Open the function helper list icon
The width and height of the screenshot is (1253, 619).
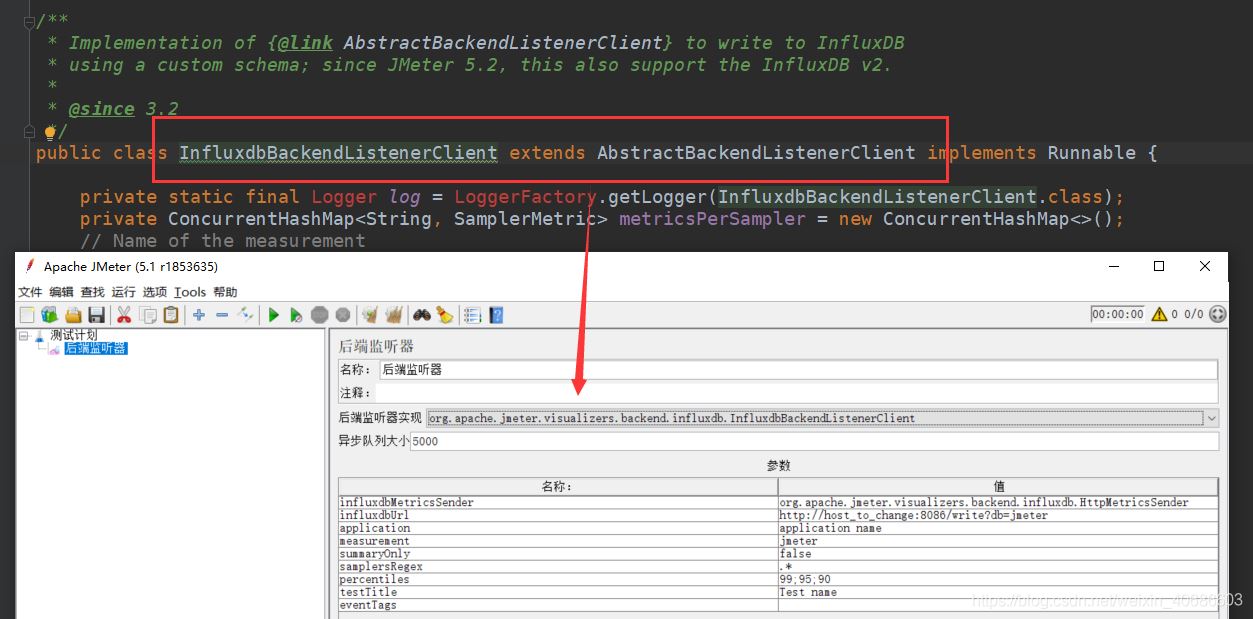coord(473,315)
